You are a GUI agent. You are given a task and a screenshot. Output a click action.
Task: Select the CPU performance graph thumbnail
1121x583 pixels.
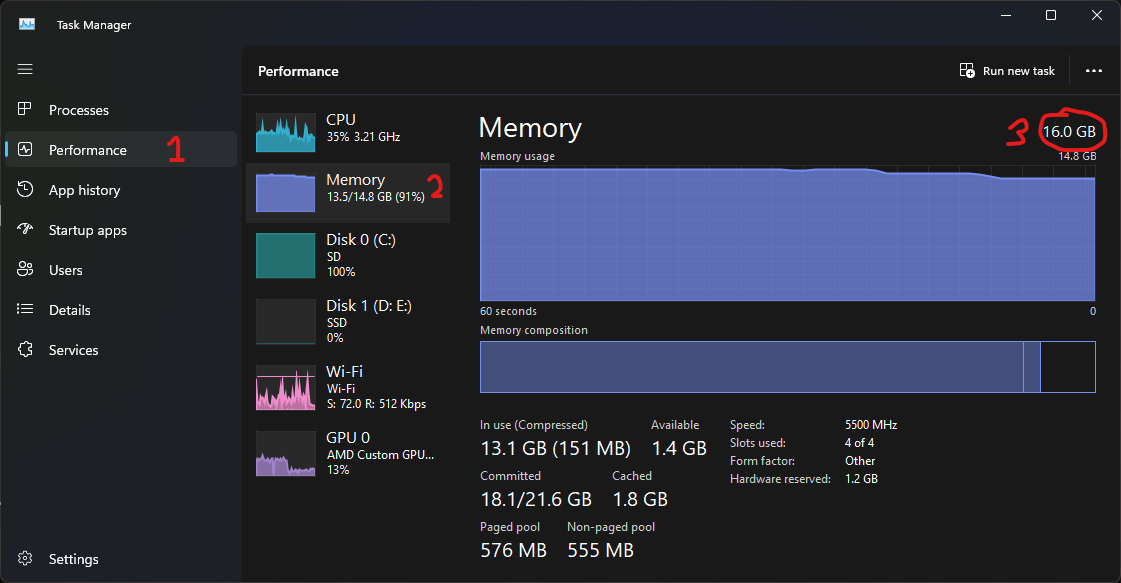click(286, 132)
